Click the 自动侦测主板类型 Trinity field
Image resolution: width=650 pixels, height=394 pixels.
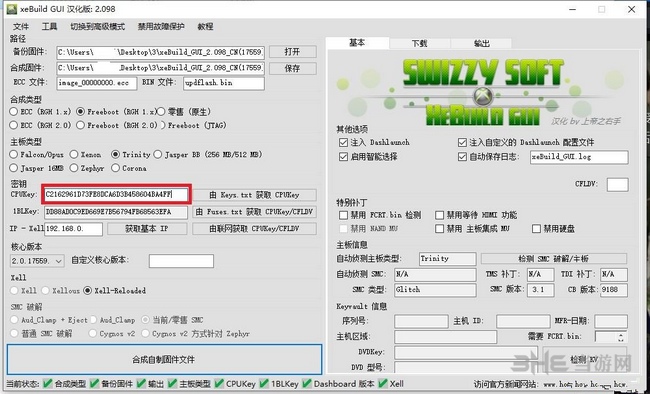448,259
